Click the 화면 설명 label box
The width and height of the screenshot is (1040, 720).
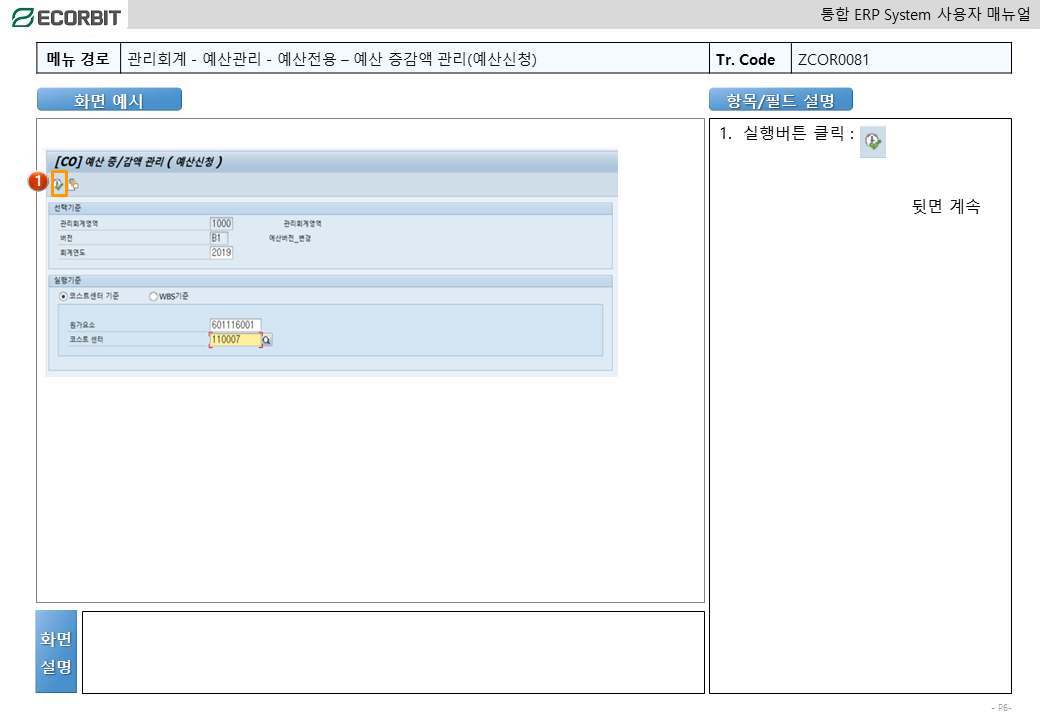[56, 652]
